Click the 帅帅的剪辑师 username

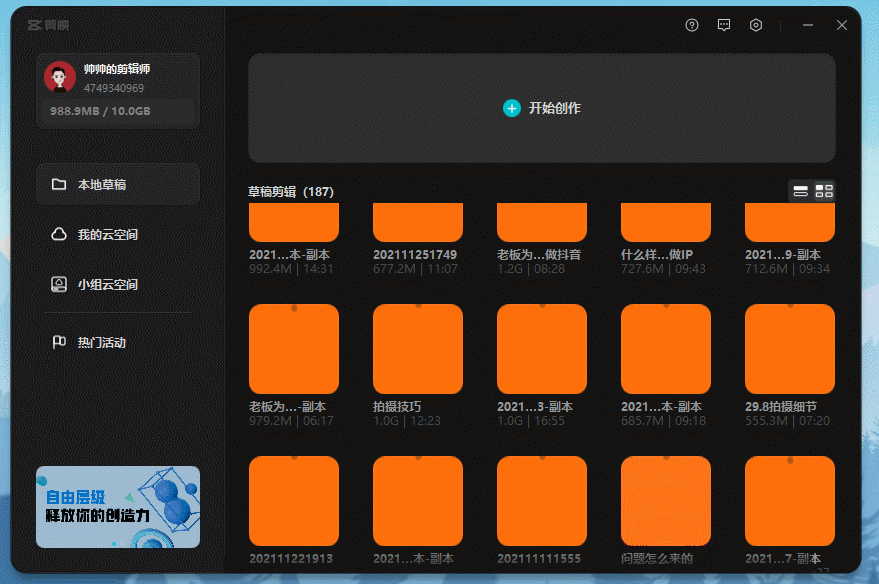click(117, 70)
